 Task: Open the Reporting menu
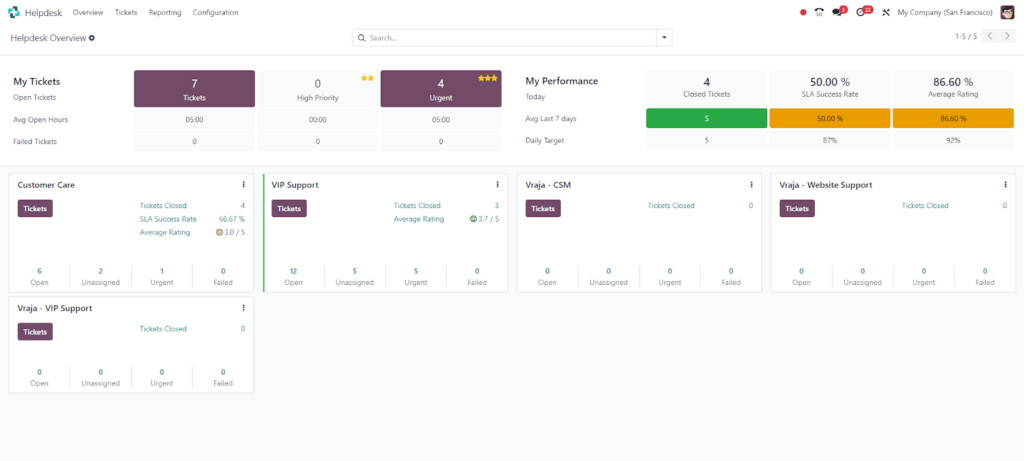coord(164,12)
